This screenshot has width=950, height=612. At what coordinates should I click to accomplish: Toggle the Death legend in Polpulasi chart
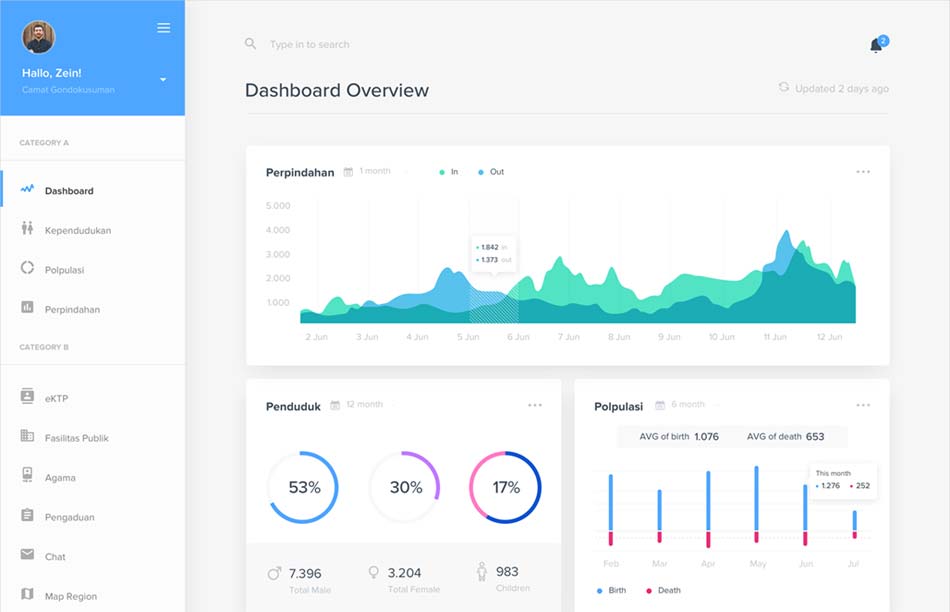tap(662, 590)
